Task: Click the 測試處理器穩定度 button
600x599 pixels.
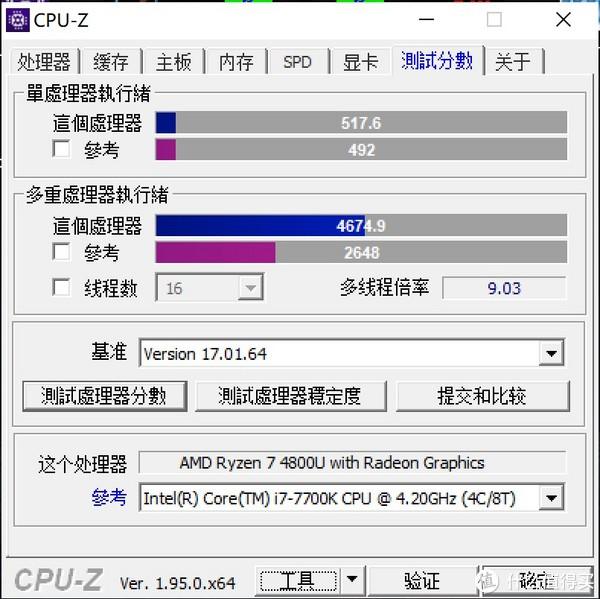Action: (x=291, y=396)
